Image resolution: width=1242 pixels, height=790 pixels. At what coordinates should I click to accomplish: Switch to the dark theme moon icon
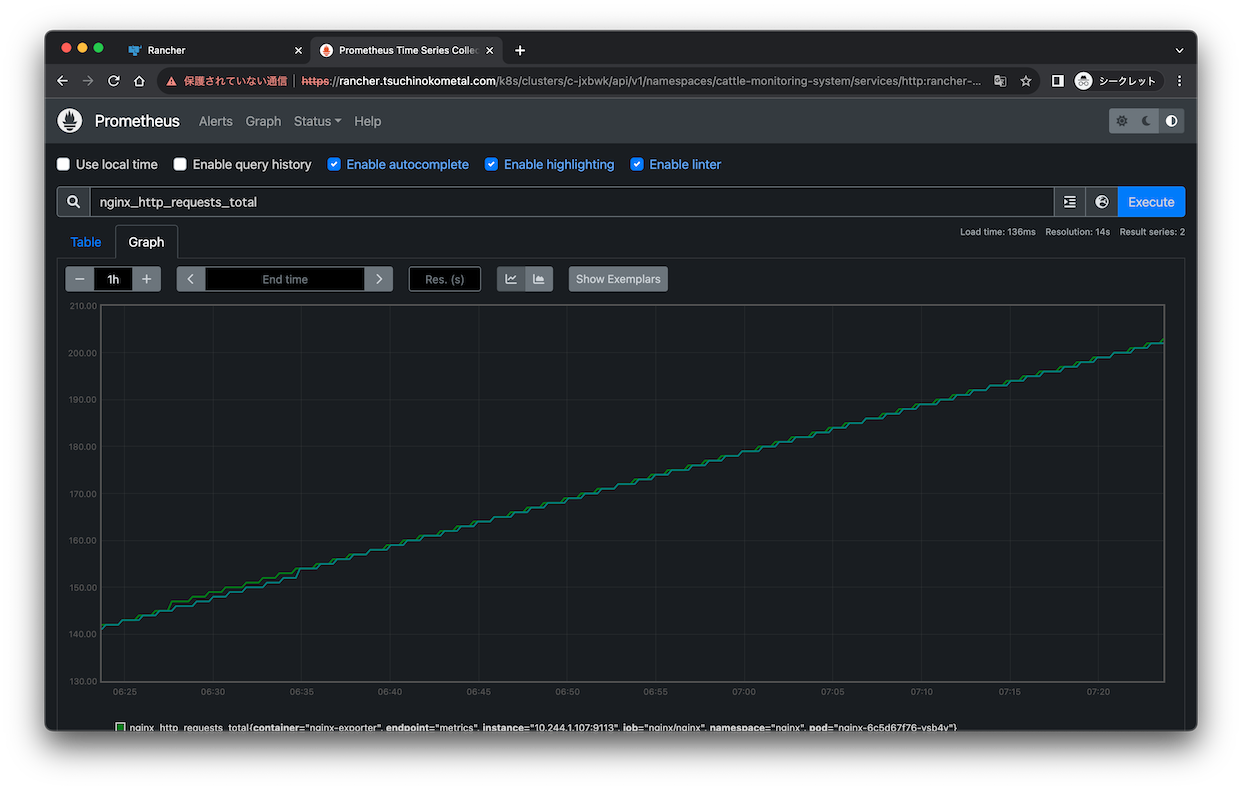click(x=1147, y=121)
